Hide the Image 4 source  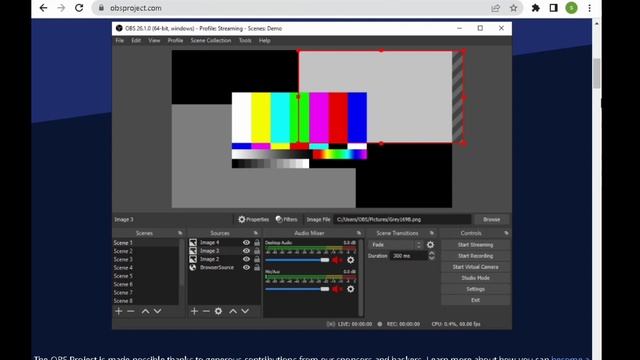click(x=246, y=242)
